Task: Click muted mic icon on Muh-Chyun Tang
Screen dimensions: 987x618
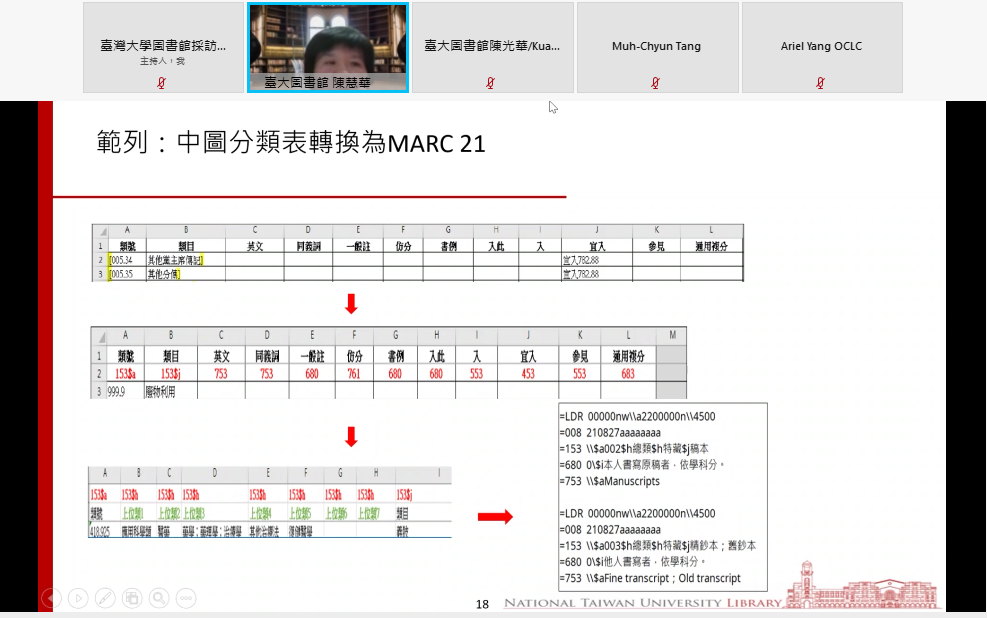Action: point(656,83)
